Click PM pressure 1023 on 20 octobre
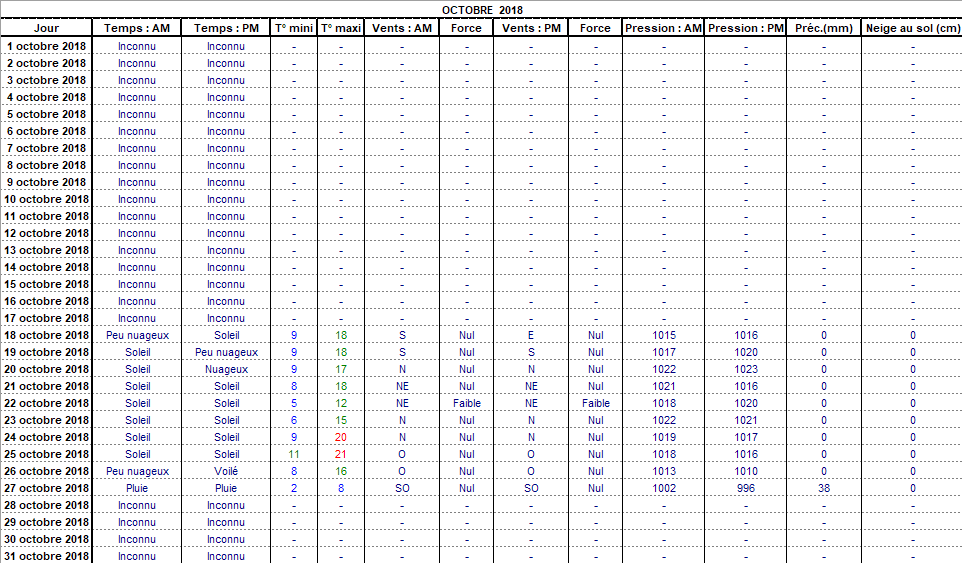 746,369
